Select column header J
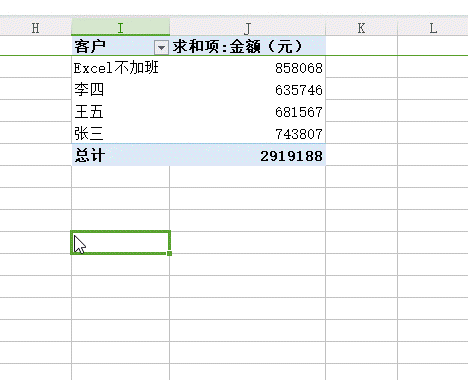The height and width of the screenshot is (380, 468). 247,27
